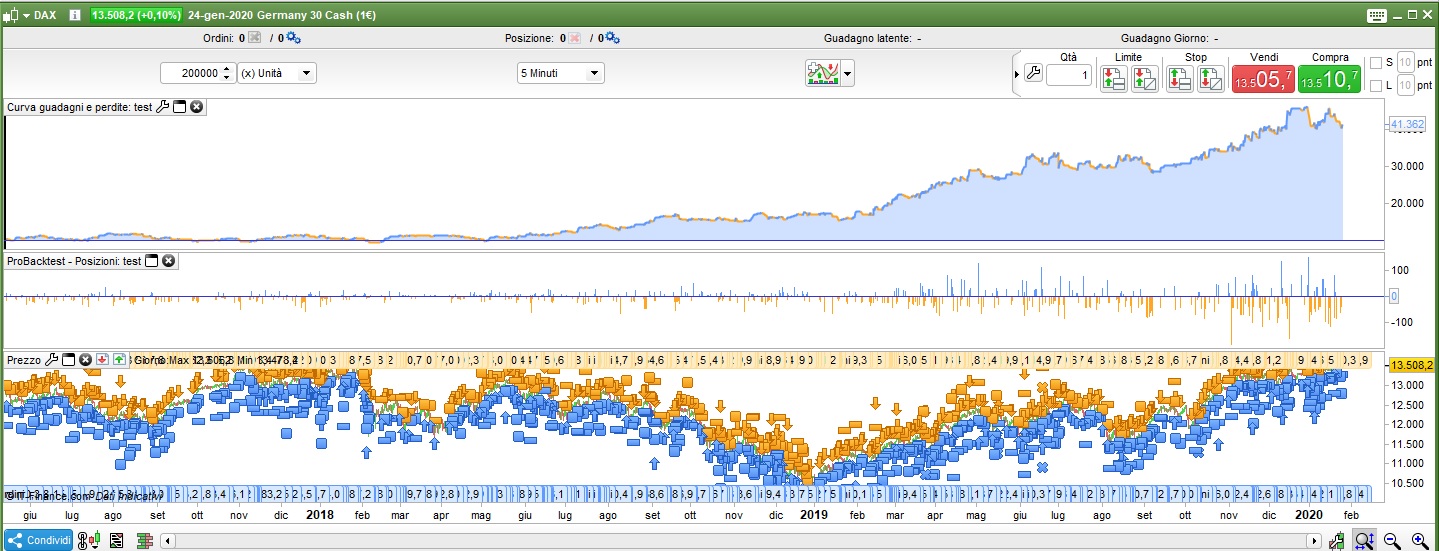This screenshot has height=551, width=1439.
Task: Detach the Curva guadagni e perdite panel
Action: pyautogui.click(x=180, y=107)
